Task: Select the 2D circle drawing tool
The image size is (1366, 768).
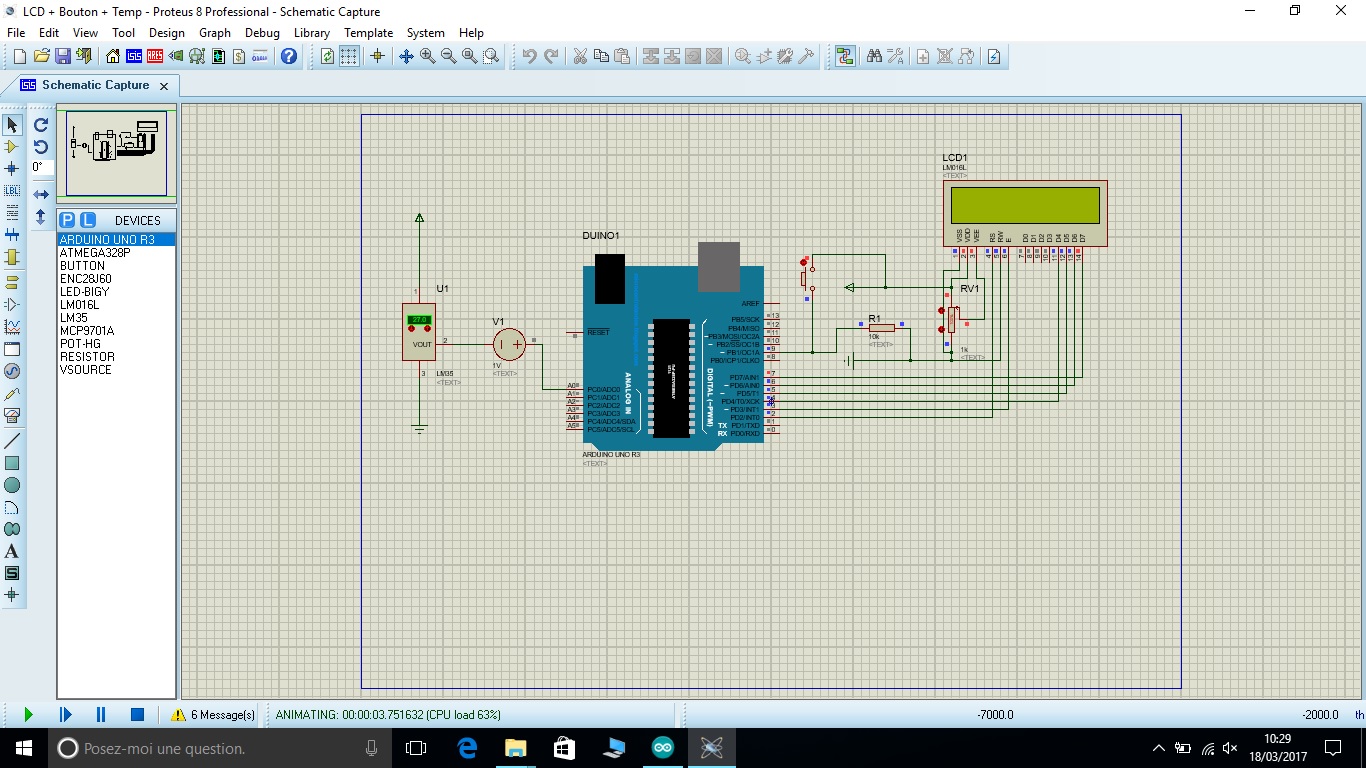Action: click(x=12, y=485)
